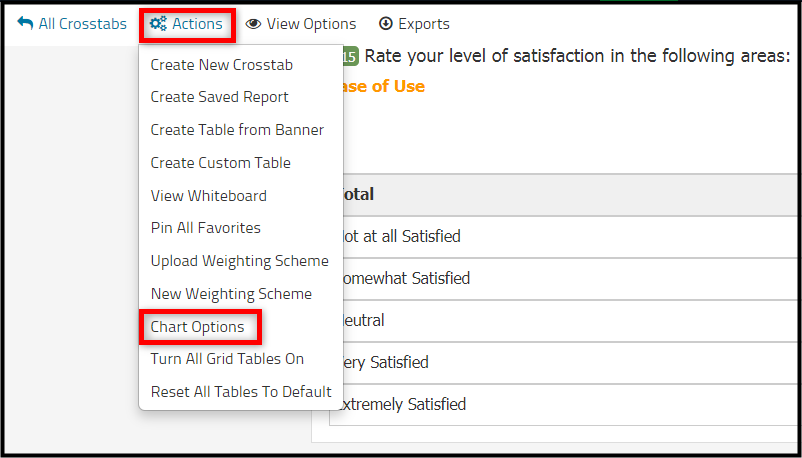Select Reset All Tables To Default
Screen dimensions: 802x458
(240, 392)
